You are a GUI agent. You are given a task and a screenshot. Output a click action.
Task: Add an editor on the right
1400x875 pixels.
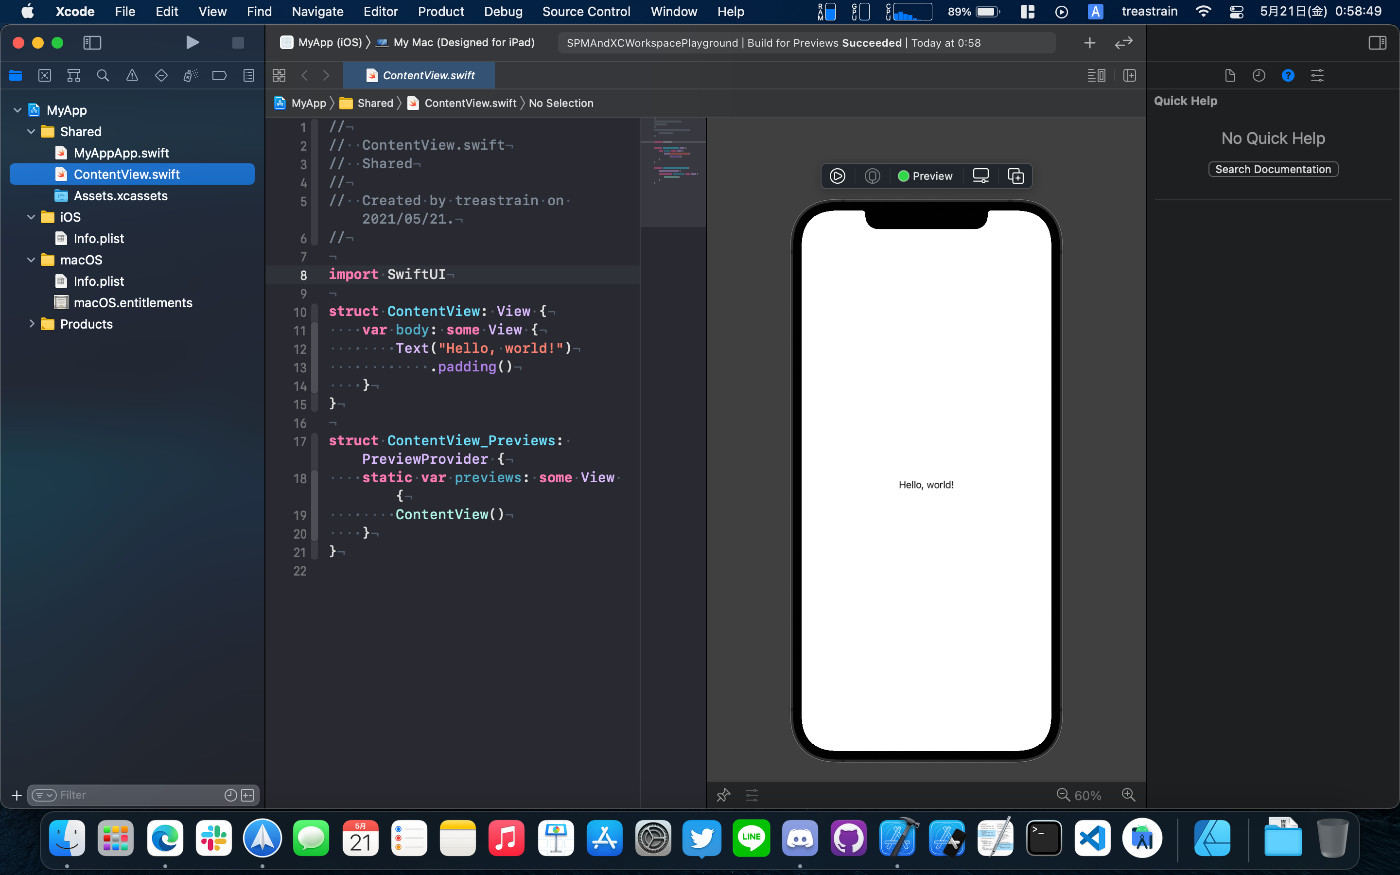point(1130,75)
